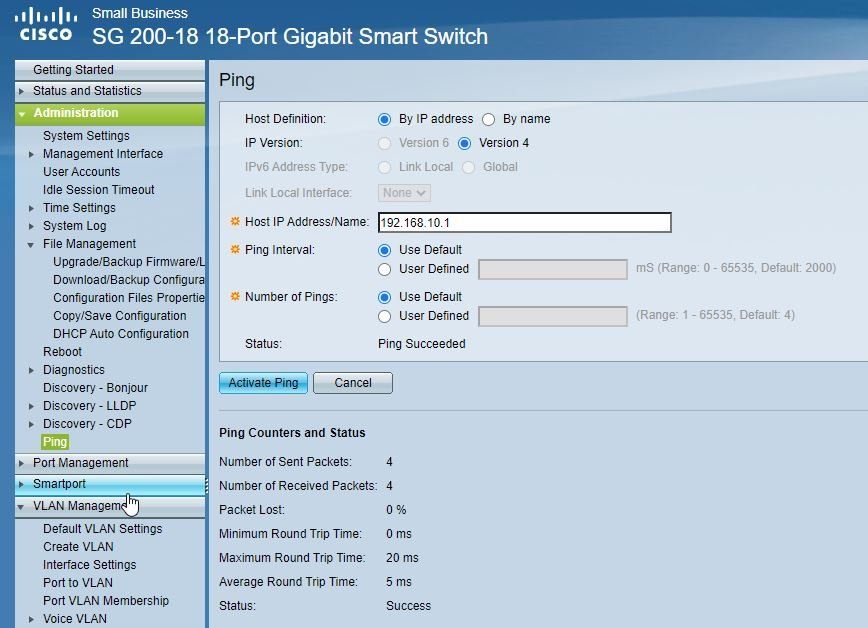Open the Administration menu section
The width and height of the screenshot is (868, 628).
[110, 113]
